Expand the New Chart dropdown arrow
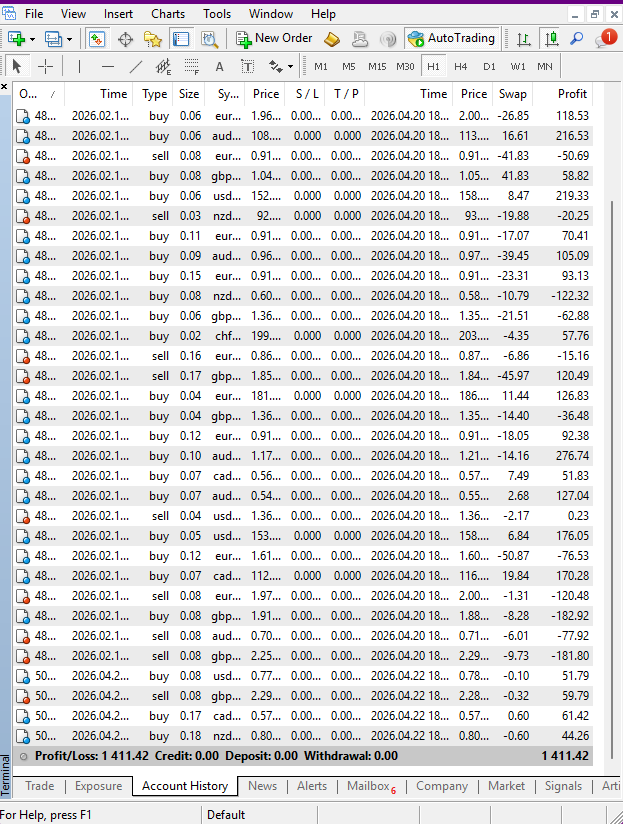Image resolution: width=623 pixels, height=824 pixels. pyautogui.click(x=33, y=39)
